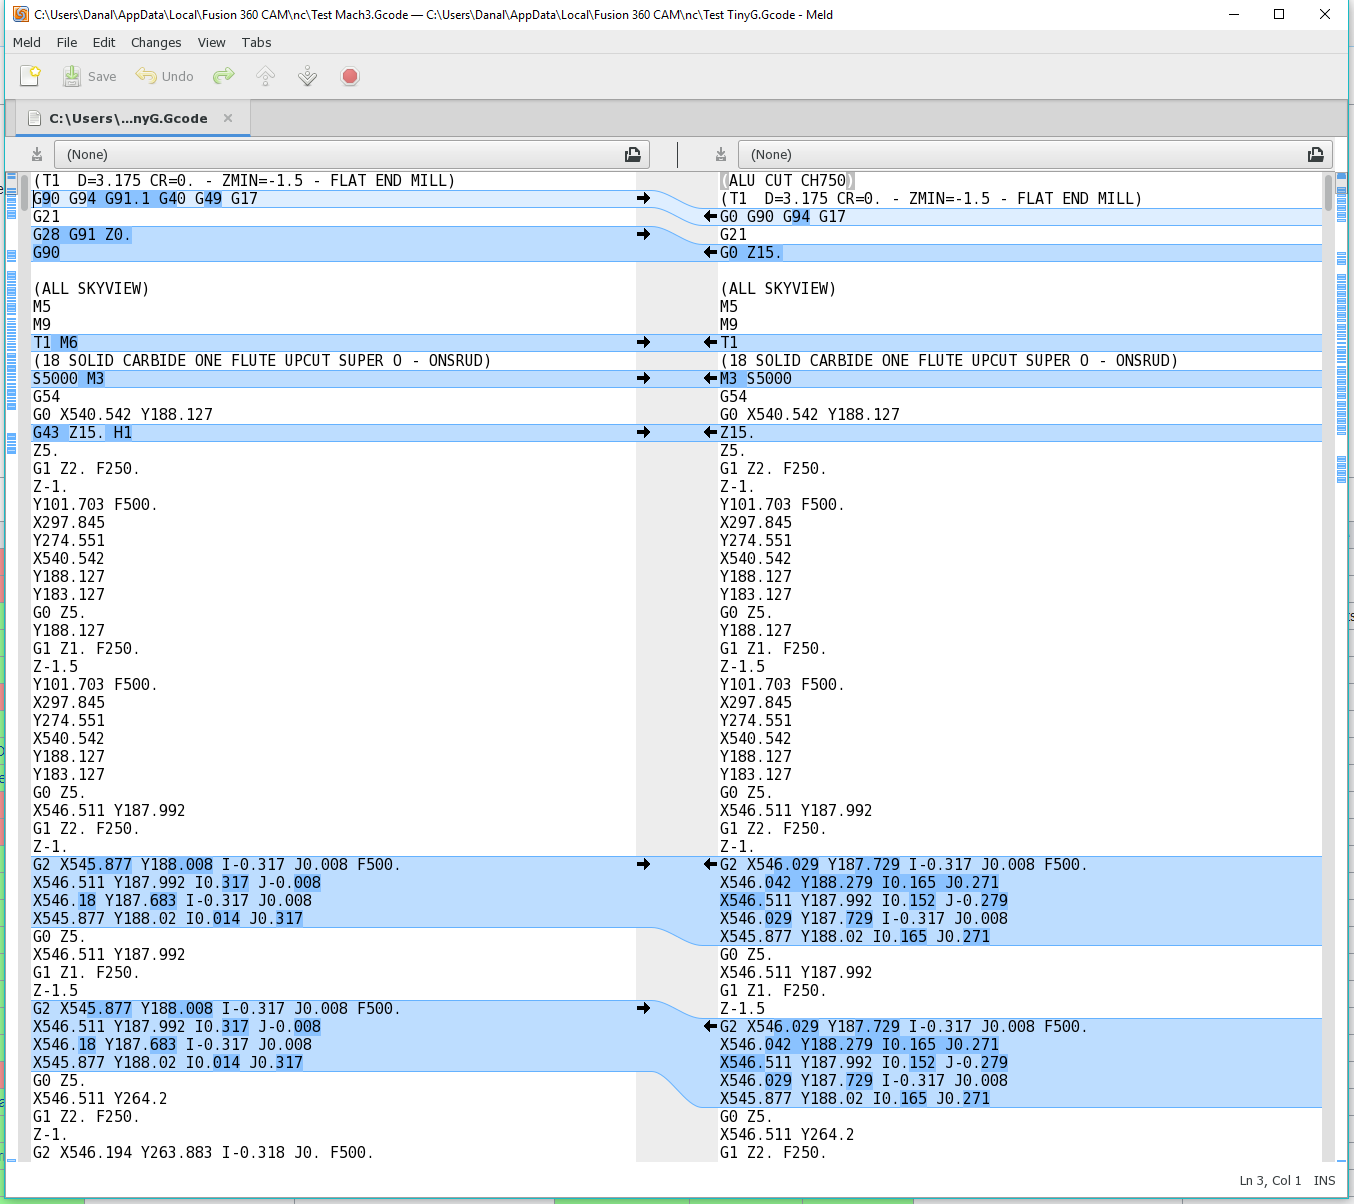Push G43 Z15. H1 line right
This screenshot has width=1354, height=1204.
[644, 432]
